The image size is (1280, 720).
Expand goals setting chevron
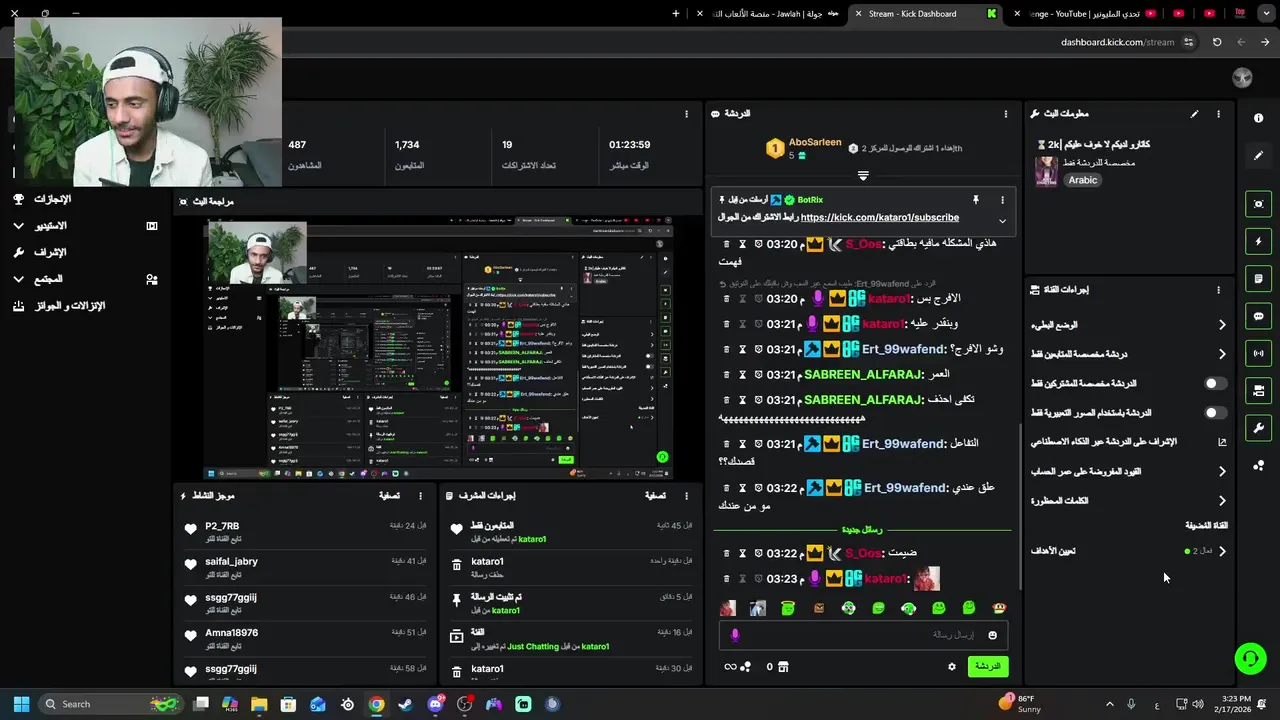[1222, 551]
